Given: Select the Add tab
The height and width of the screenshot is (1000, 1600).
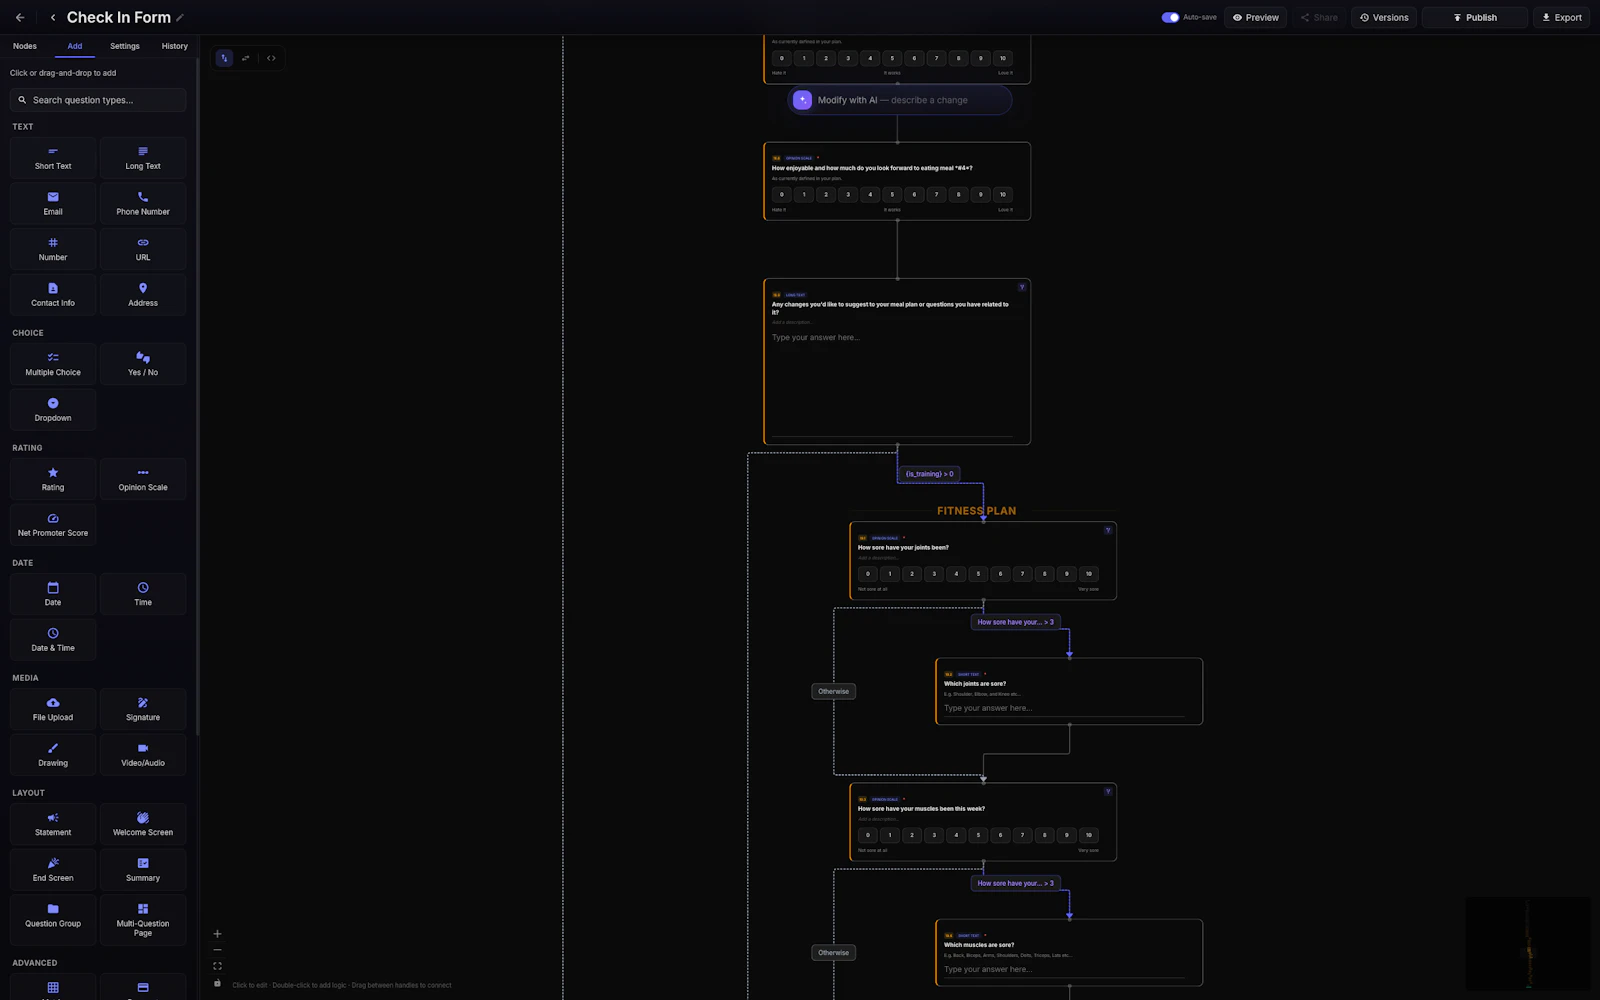Looking at the screenshot, I should (75, 46).
